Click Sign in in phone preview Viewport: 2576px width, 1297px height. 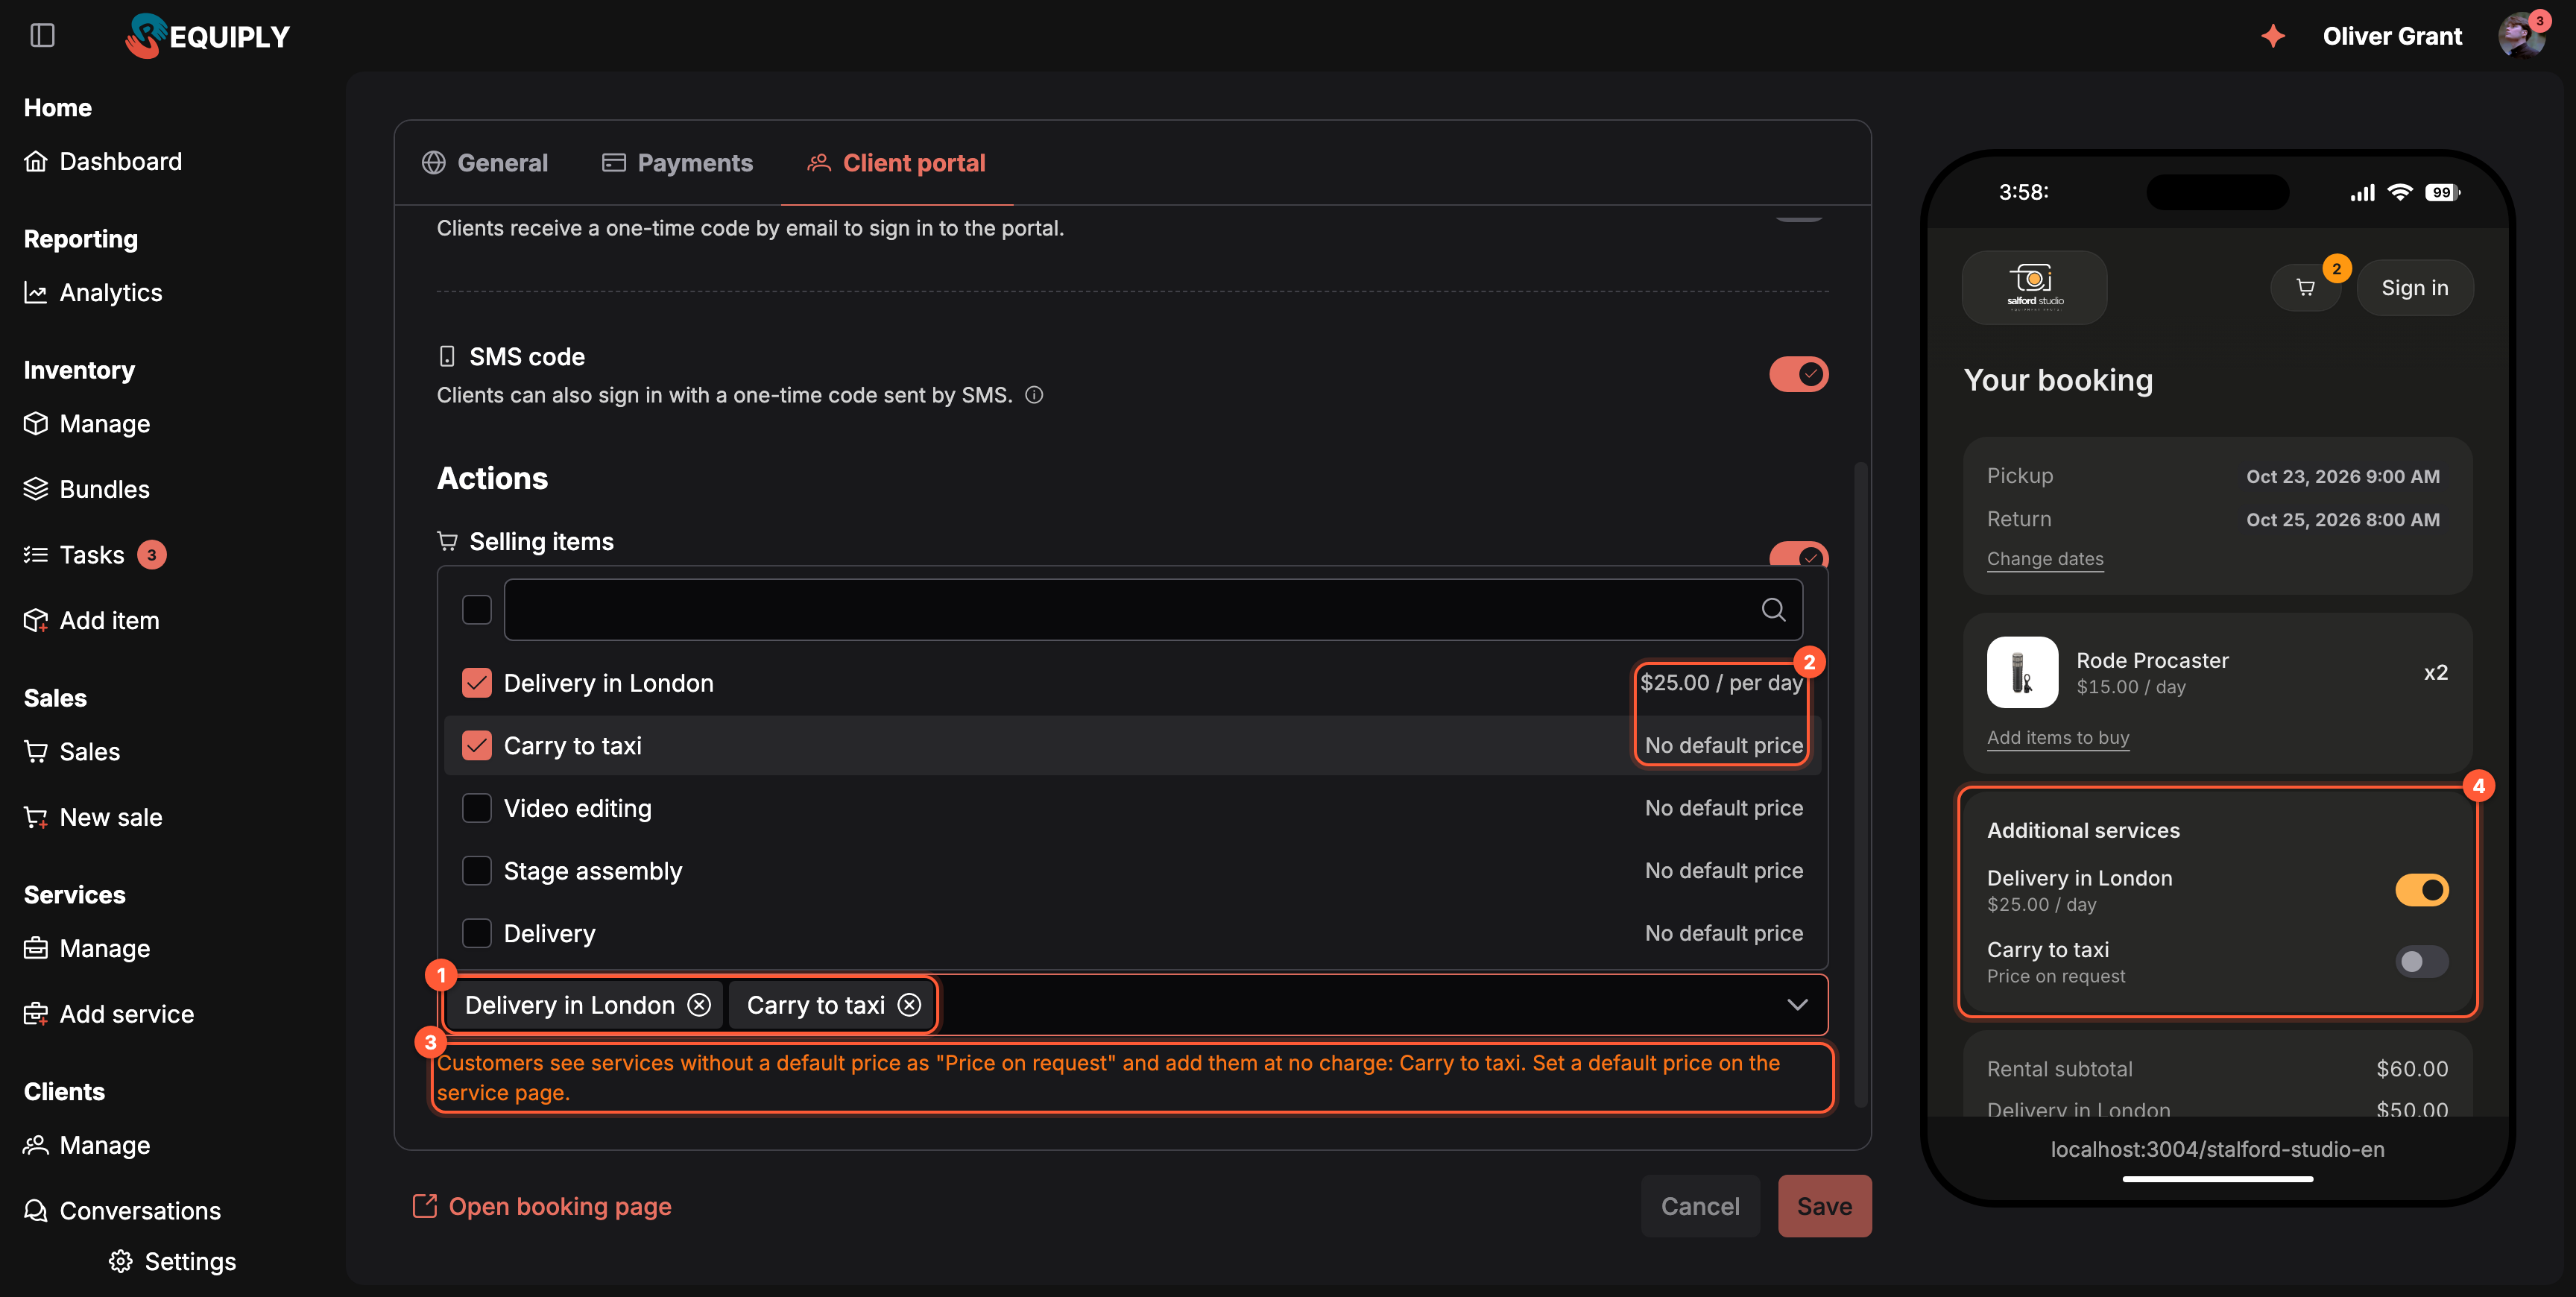(x=2414, y=288)
